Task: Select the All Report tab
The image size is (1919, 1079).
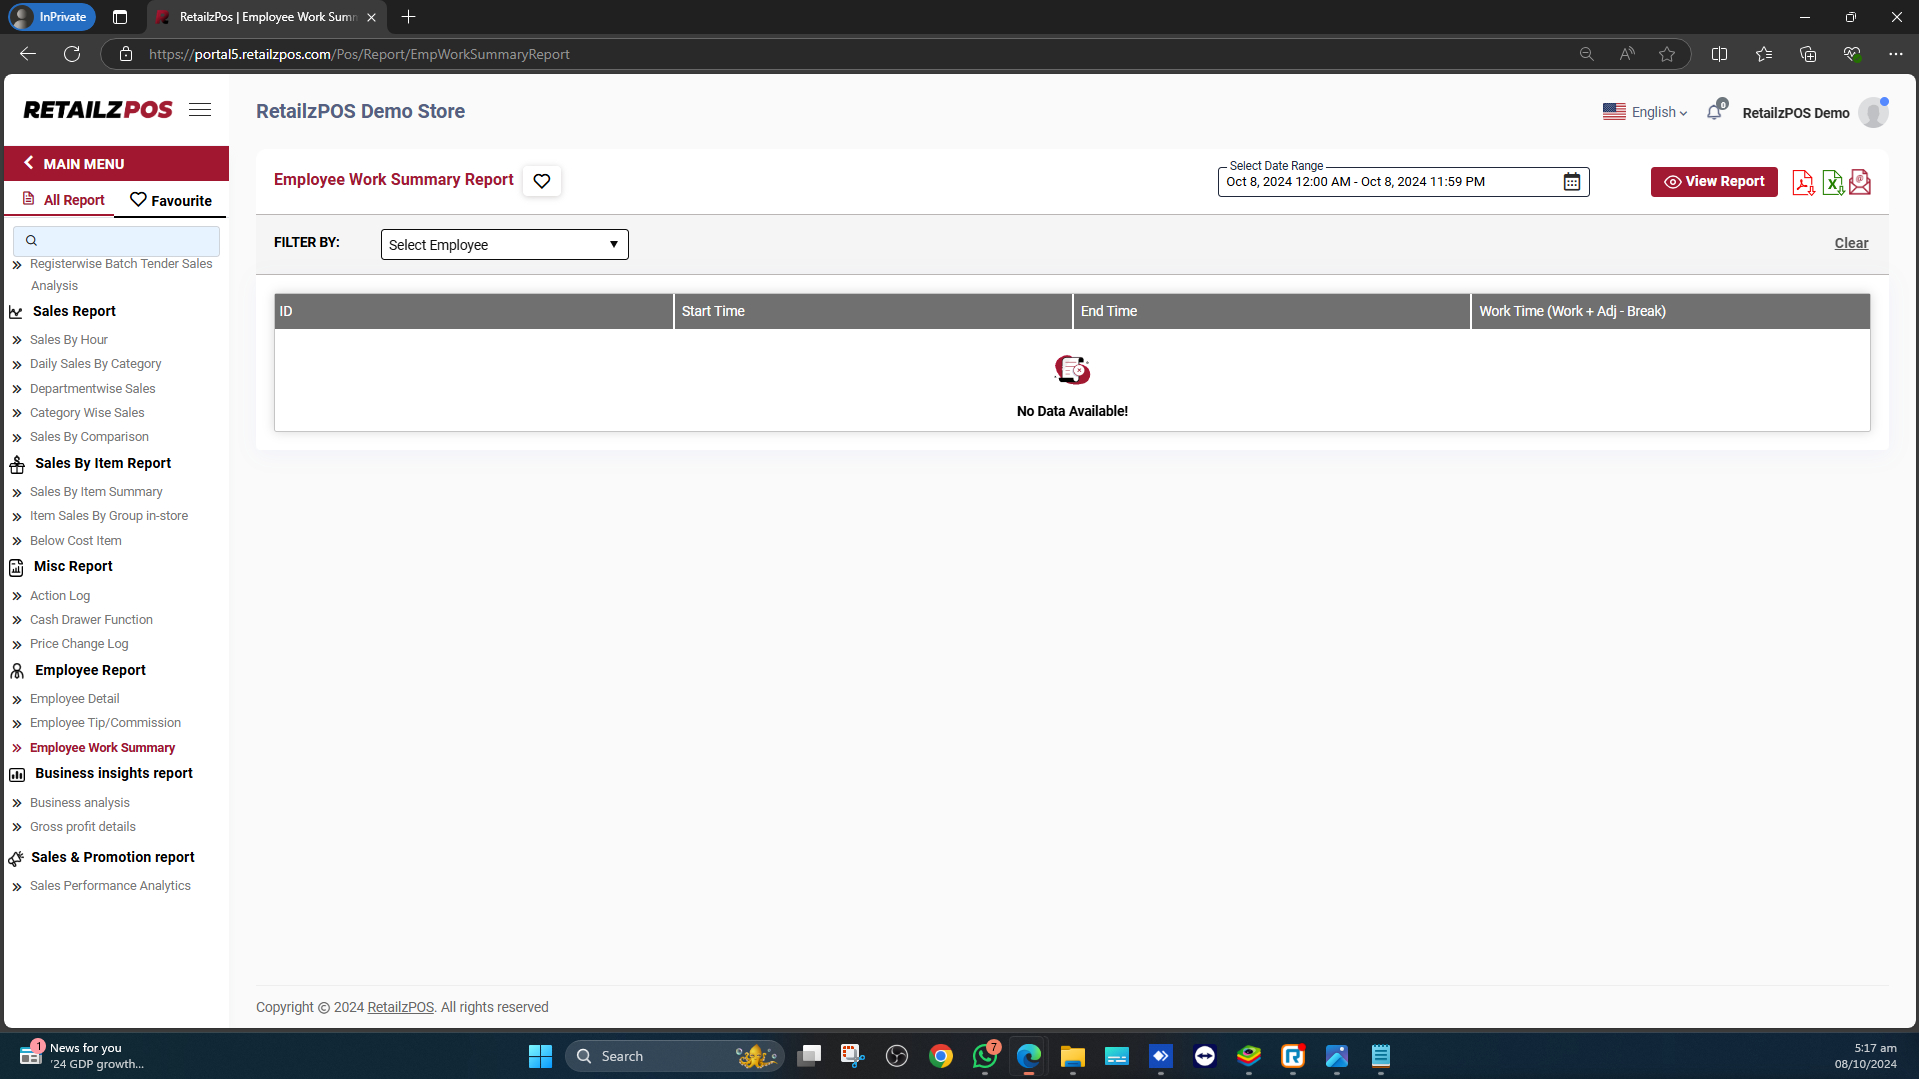Action: tap(63, 200)
